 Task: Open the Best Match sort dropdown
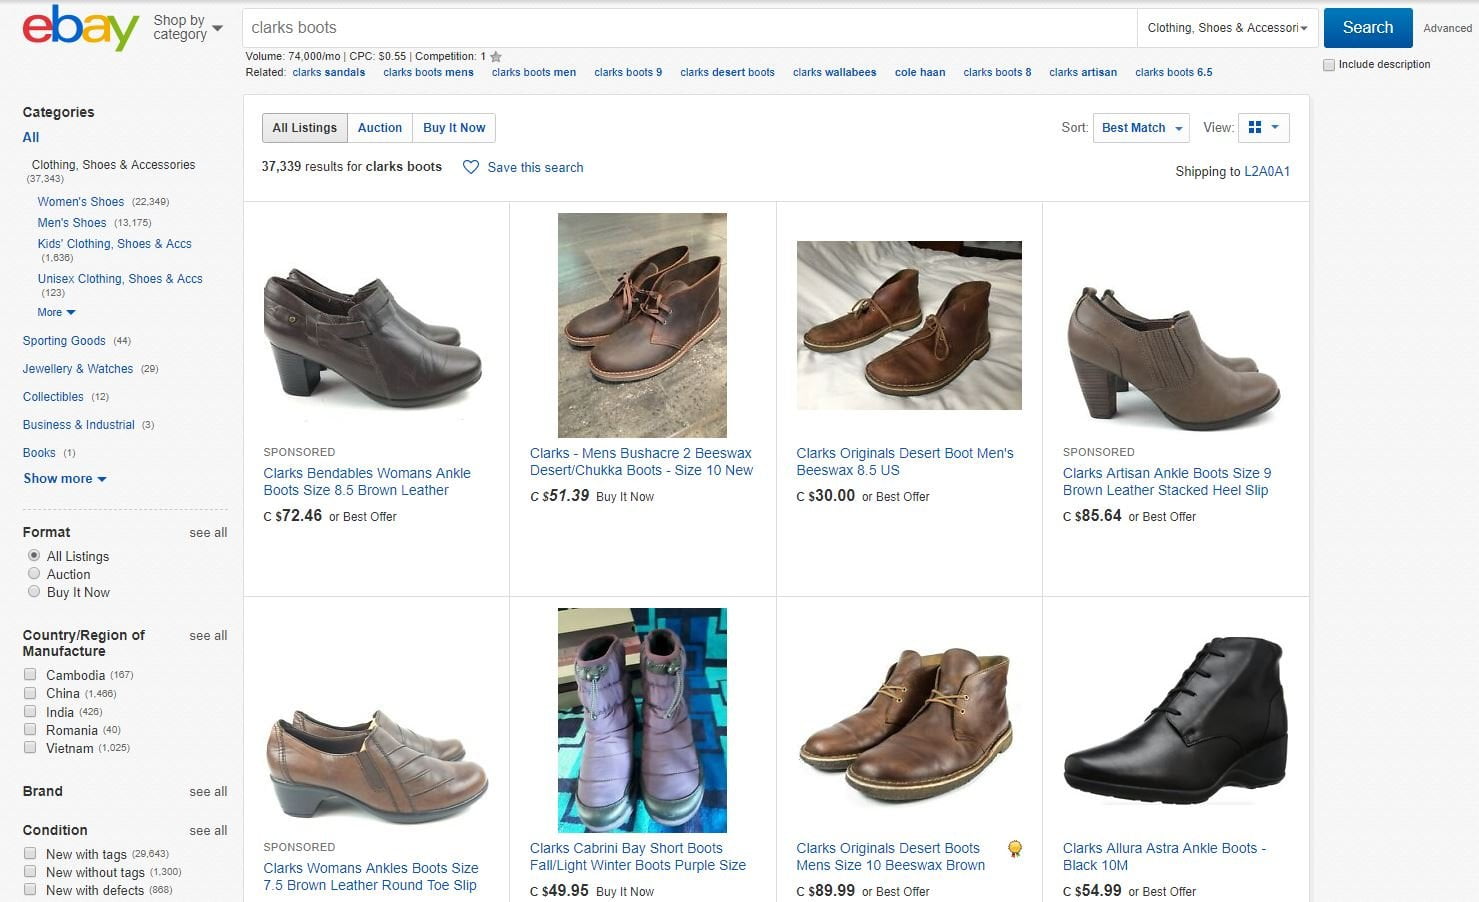(x=1142, y=128)
